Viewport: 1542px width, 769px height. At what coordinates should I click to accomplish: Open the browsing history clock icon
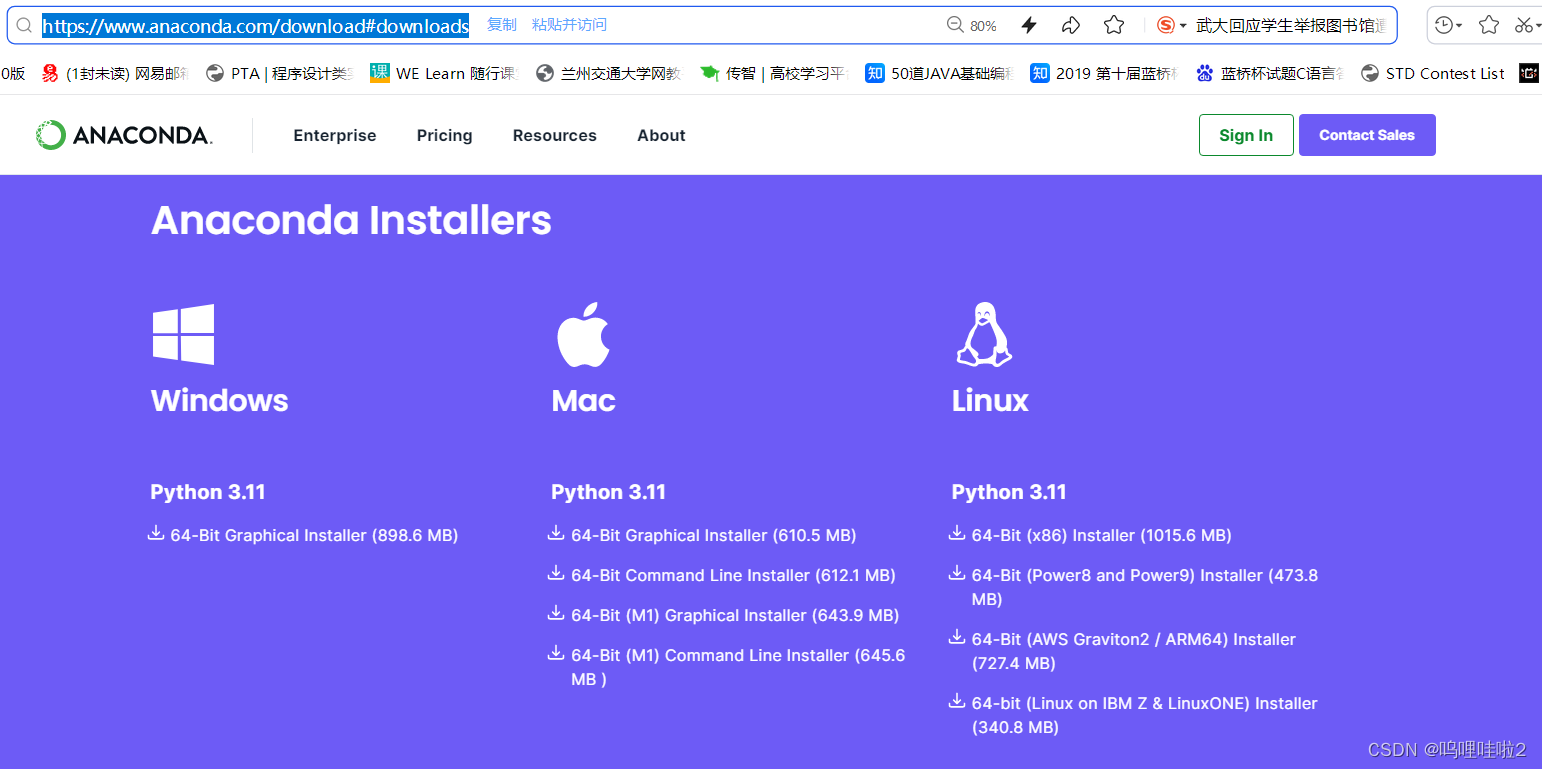click(x=1443, y=25)
